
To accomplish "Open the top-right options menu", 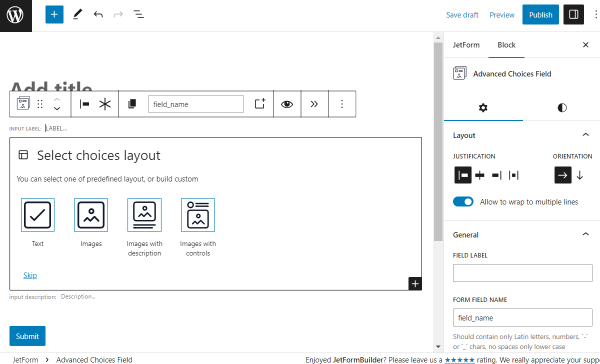I will pyautogui.click(x=596, y=15).
